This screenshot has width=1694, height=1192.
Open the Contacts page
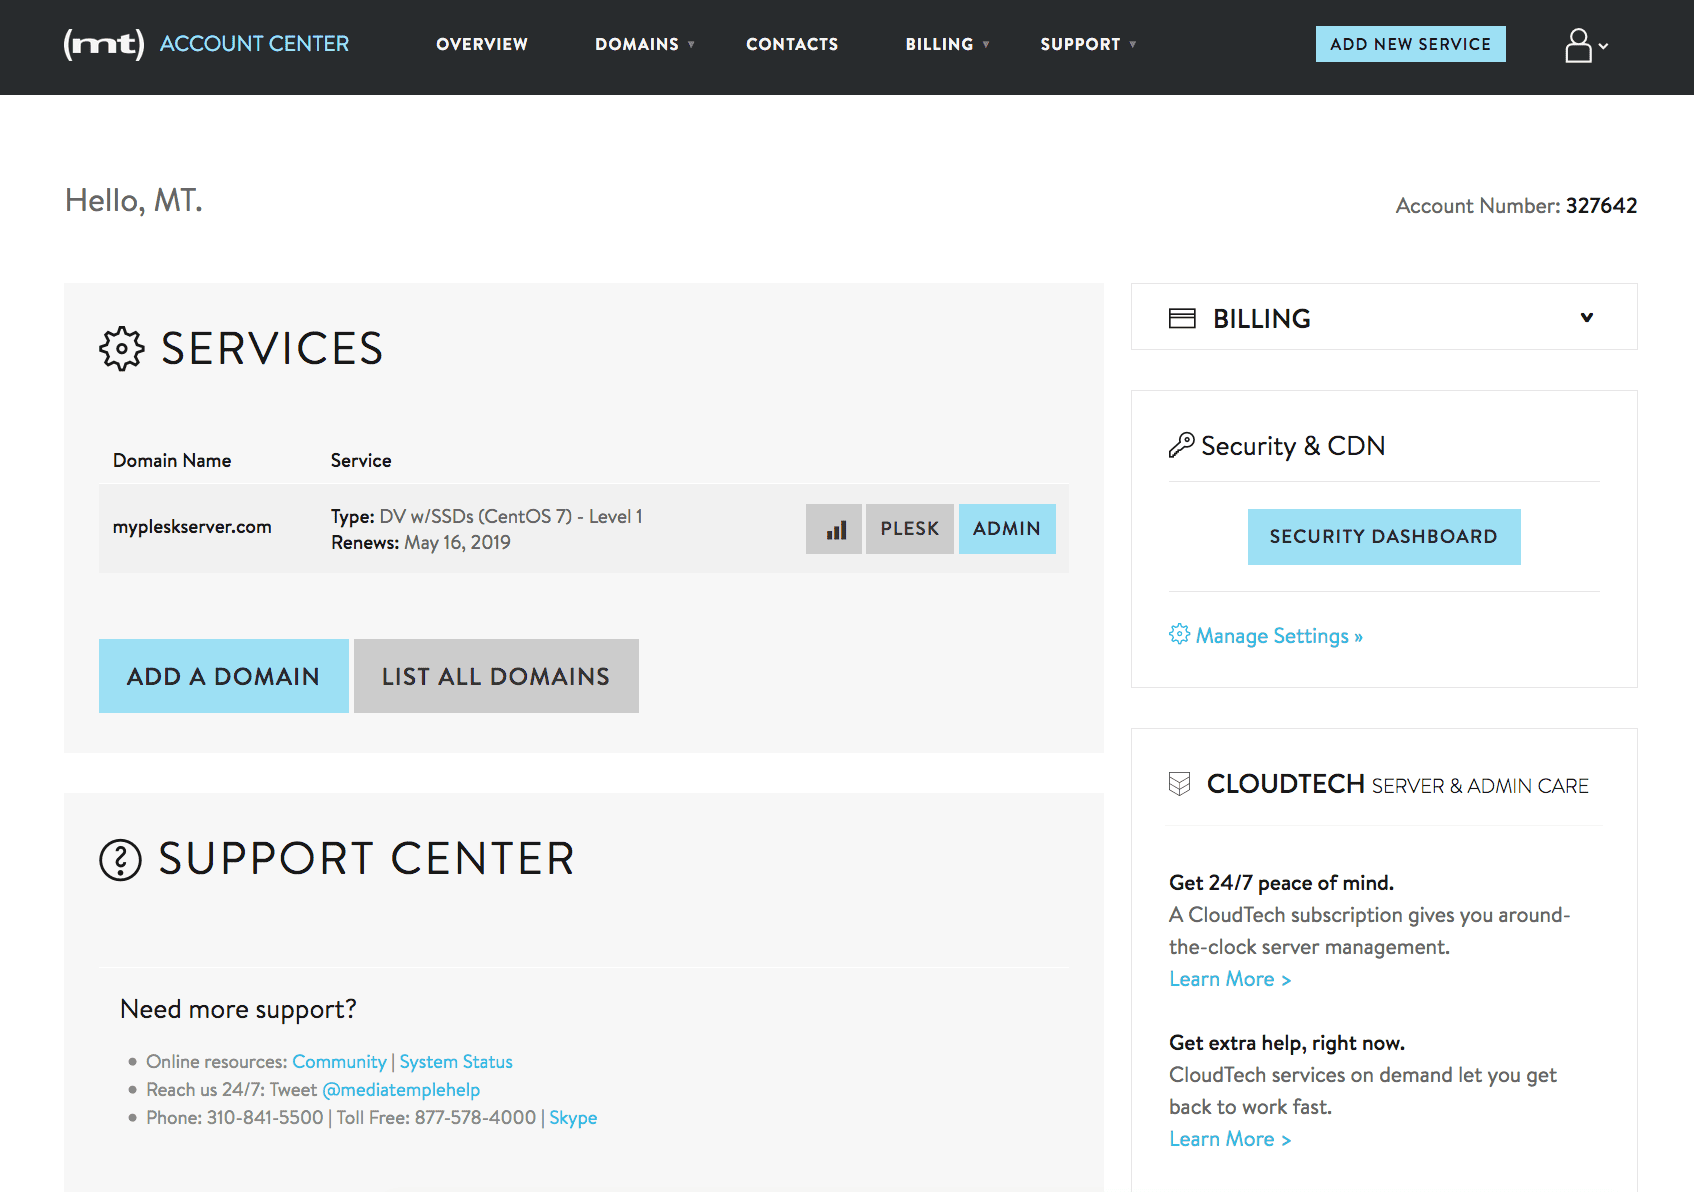[x=791, y=44]
